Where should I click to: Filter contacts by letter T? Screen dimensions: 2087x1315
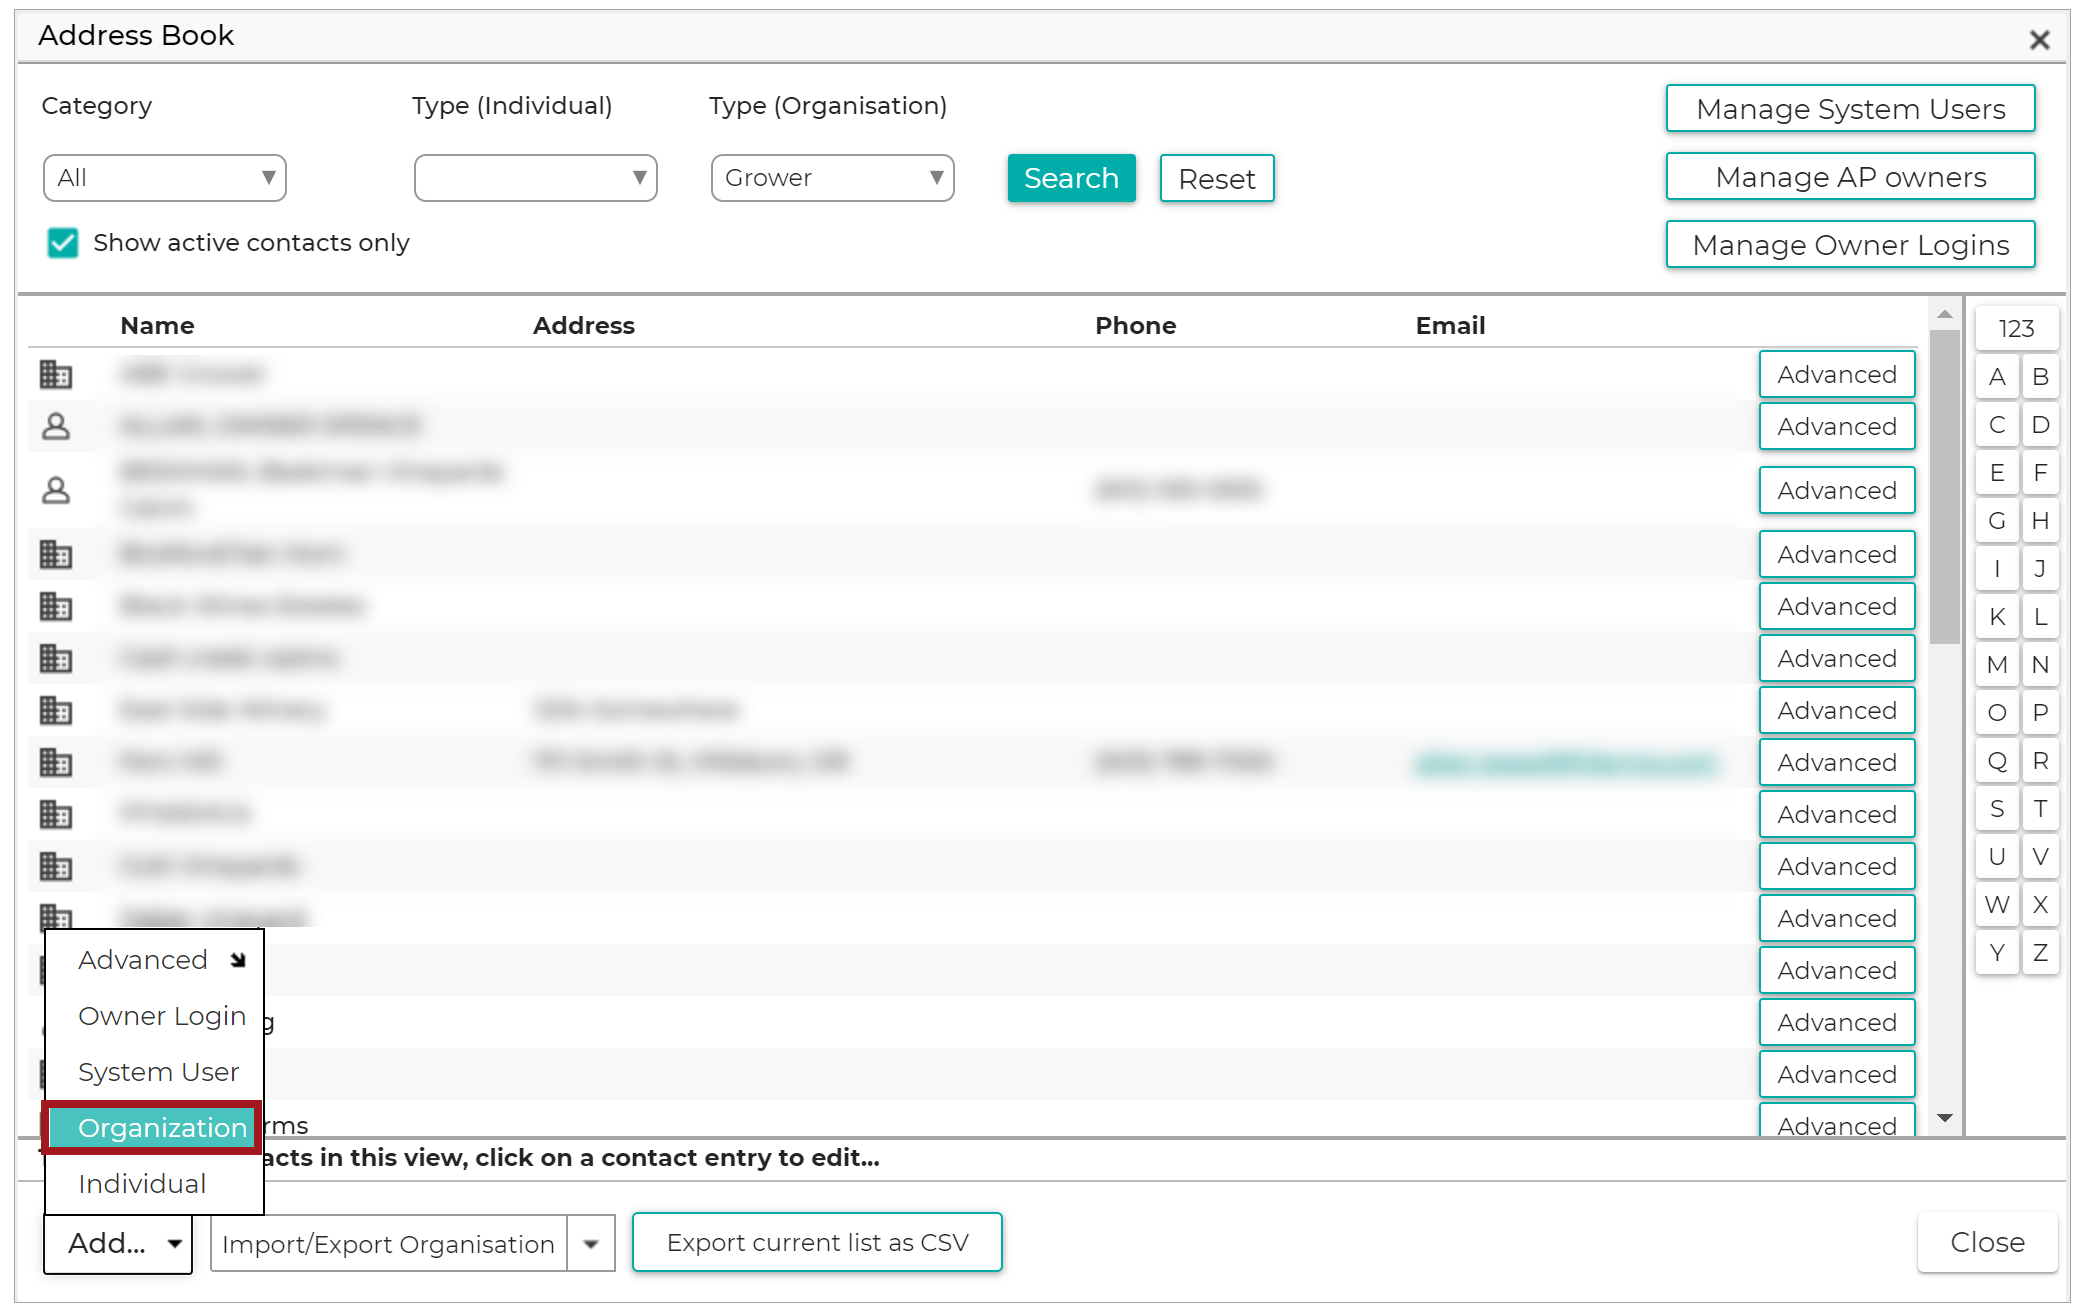click(x=2040, y=809)
